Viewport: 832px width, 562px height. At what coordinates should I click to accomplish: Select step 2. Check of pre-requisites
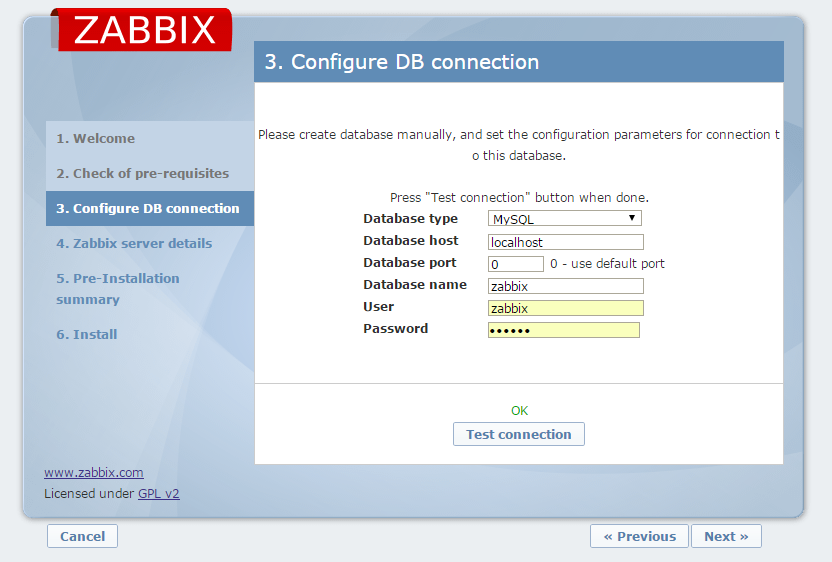150,174
